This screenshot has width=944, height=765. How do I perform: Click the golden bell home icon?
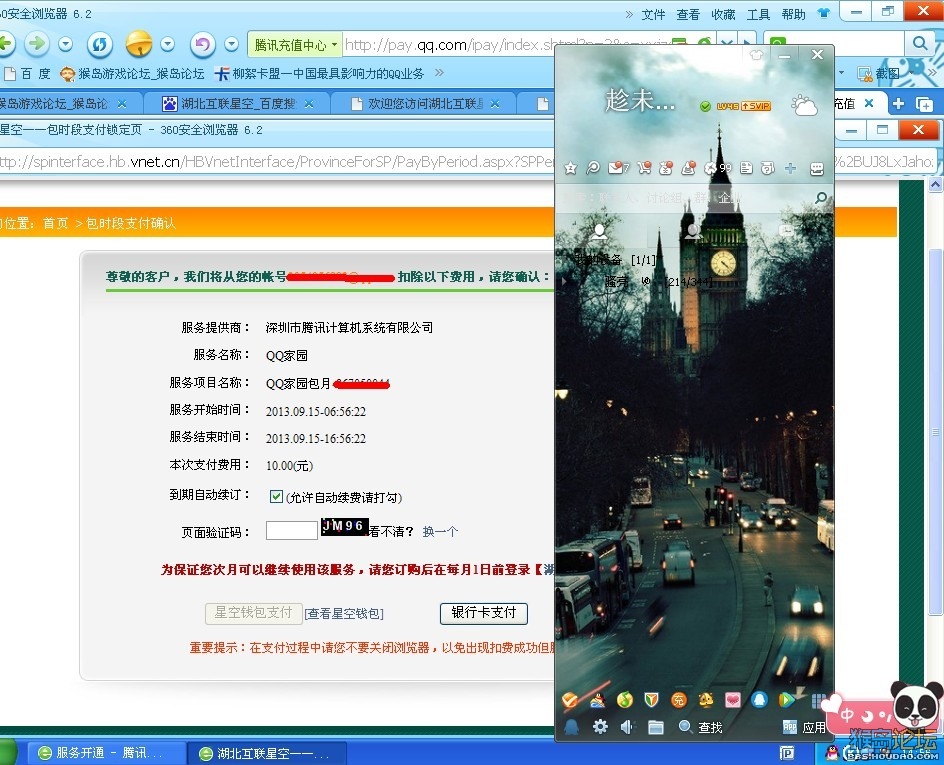click(138, 43)
